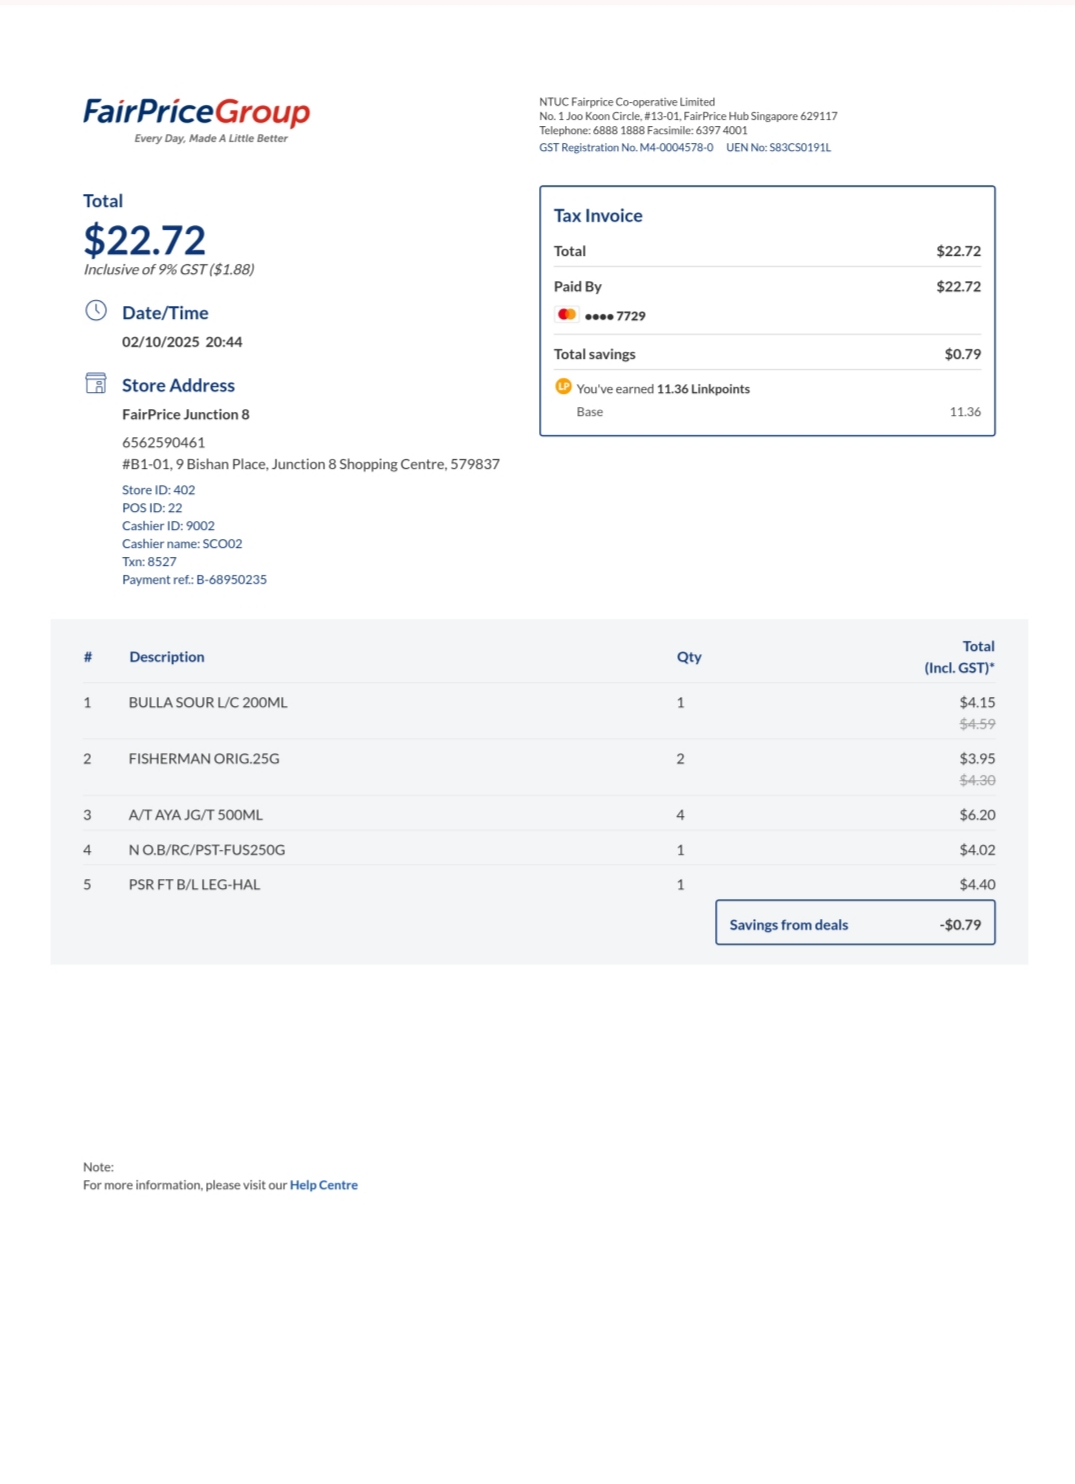Click the Savings from deals label
This screenshot has width=1075, height=1484.
789,925
